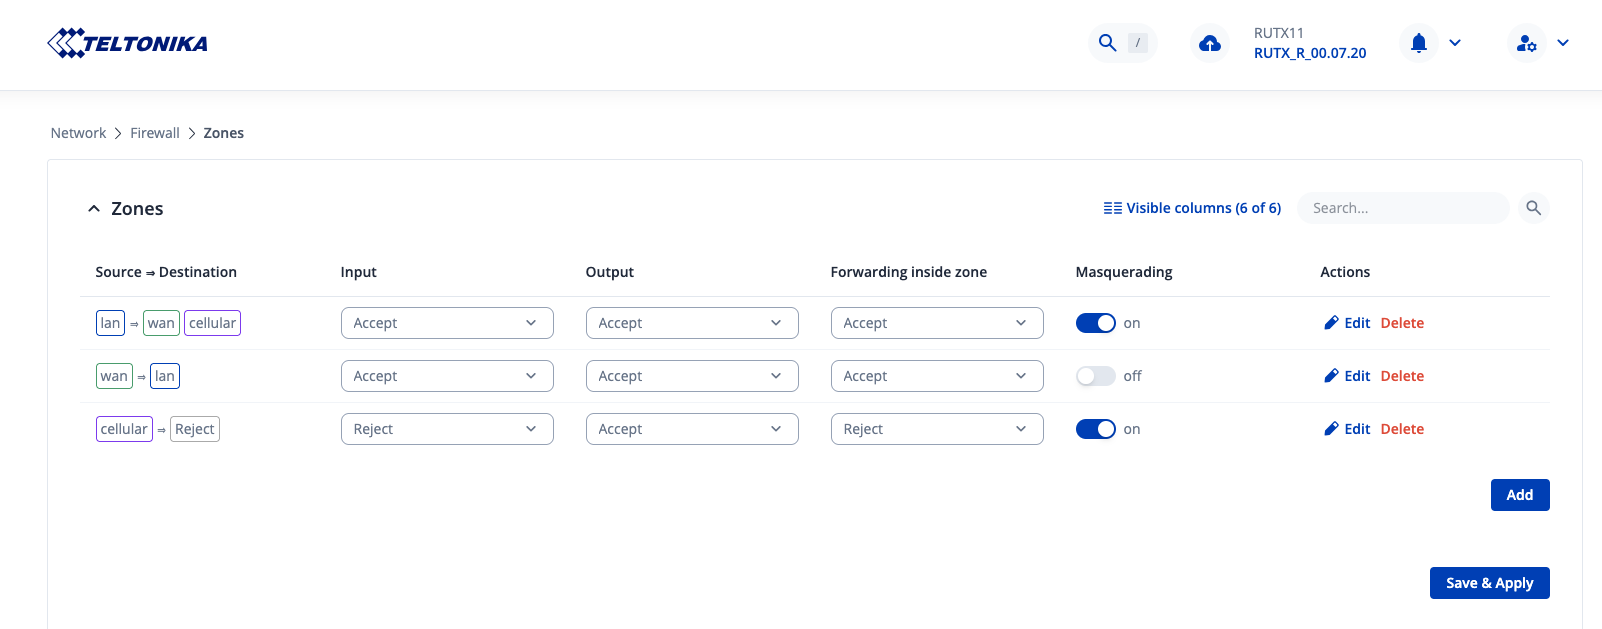This screenshot has height=629, width=1602.
Task: Click the Zones search input field
Action: point(1402,208)
